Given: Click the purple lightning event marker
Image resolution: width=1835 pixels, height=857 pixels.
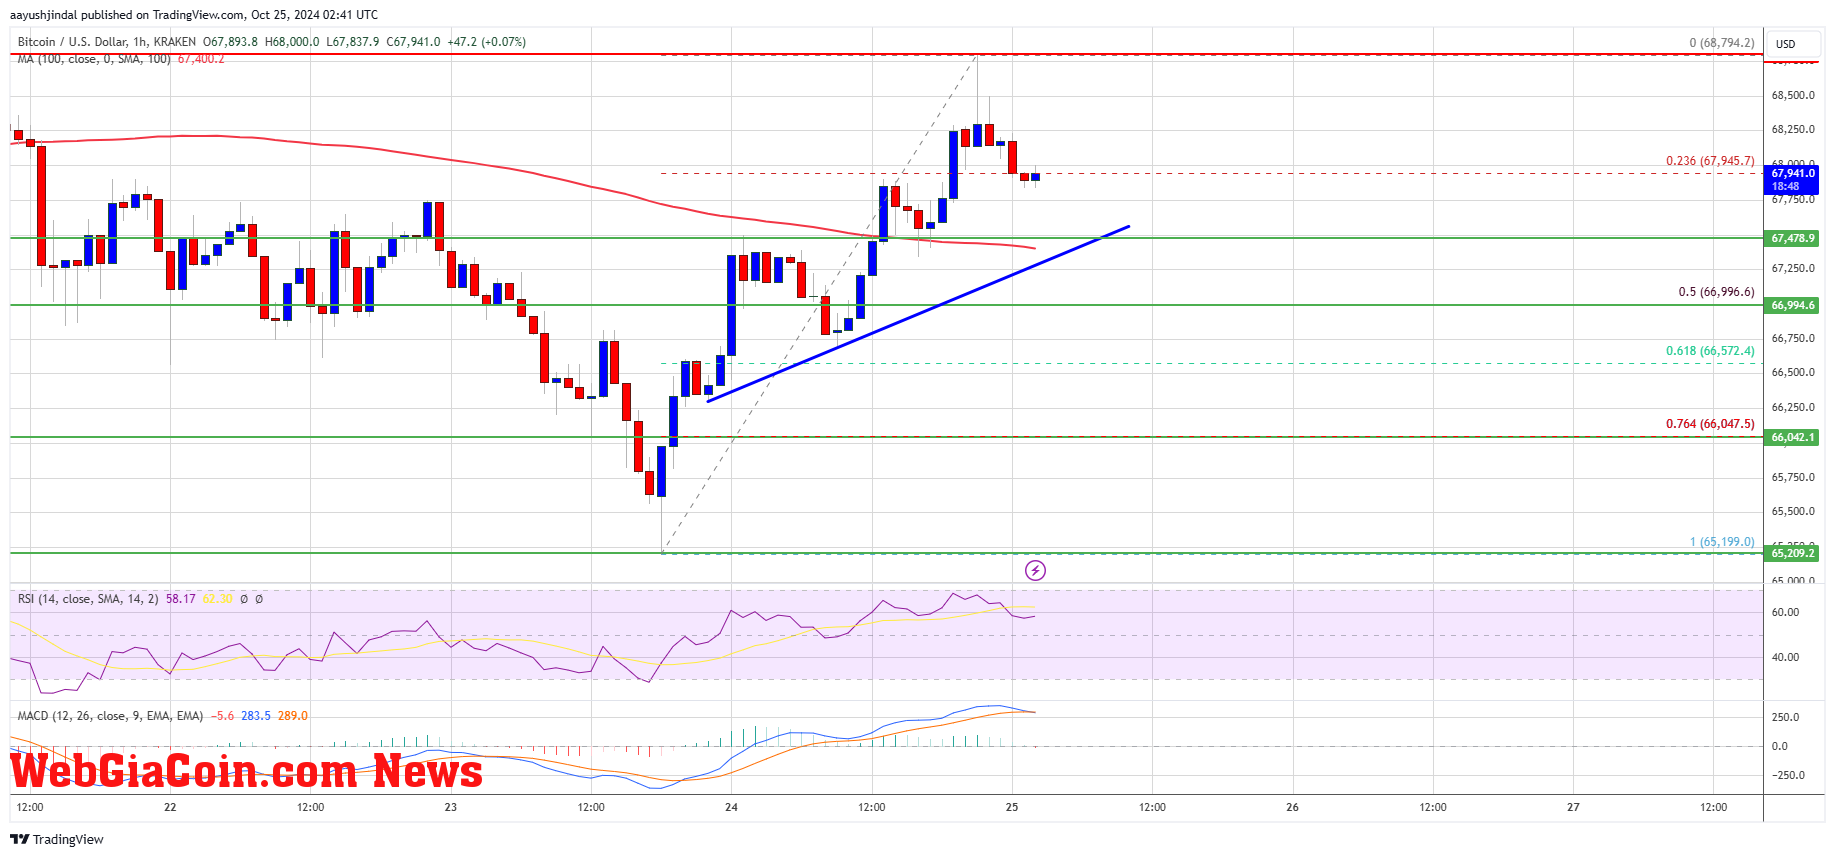Looking at the screenshot, I should click(x=1035, y=570).
